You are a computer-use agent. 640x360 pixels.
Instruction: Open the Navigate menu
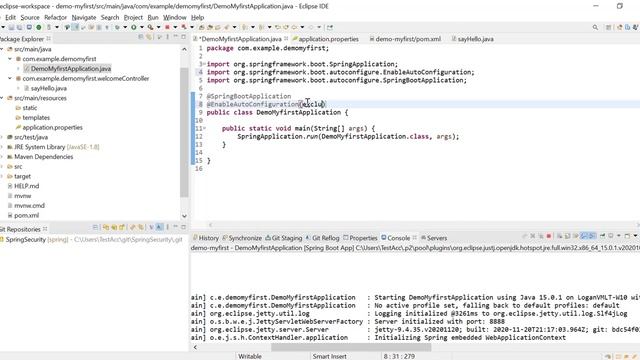click(84, 18)
